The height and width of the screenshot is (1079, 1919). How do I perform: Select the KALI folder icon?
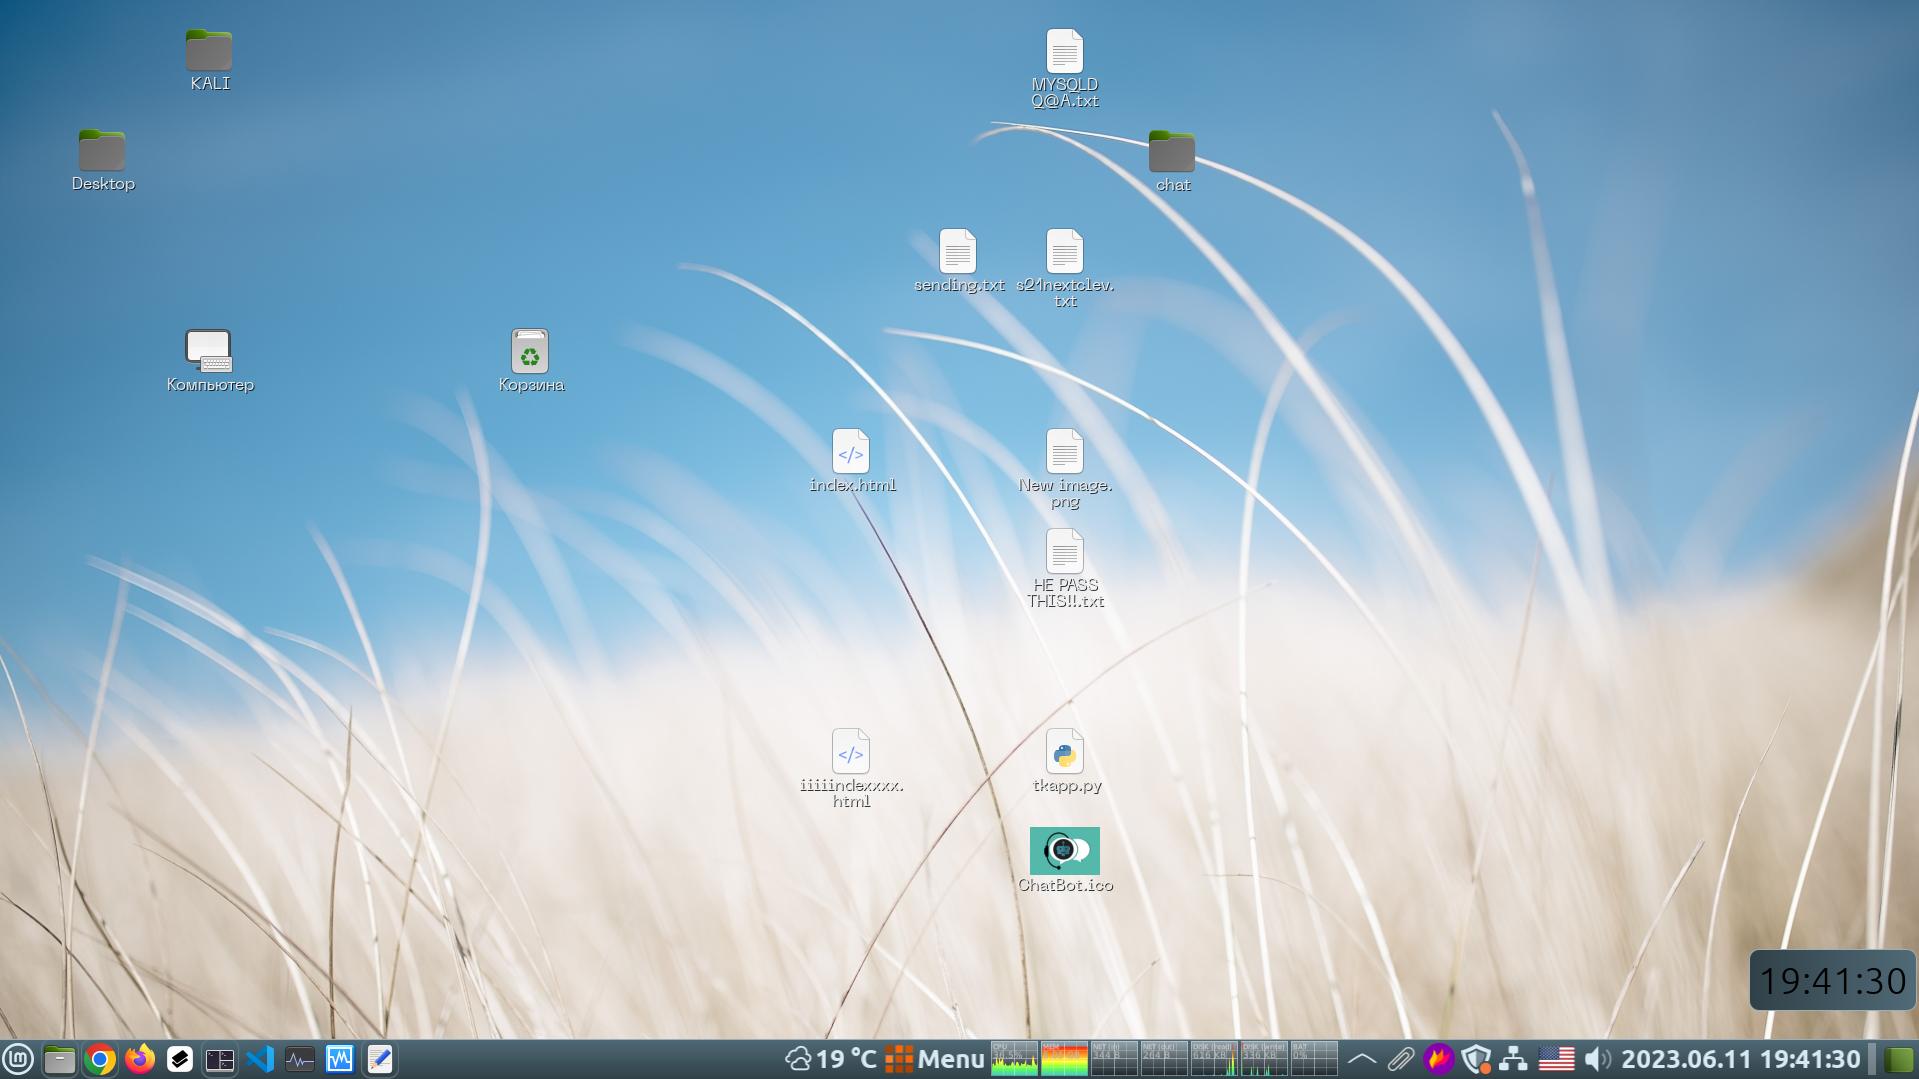click(209, 61)
